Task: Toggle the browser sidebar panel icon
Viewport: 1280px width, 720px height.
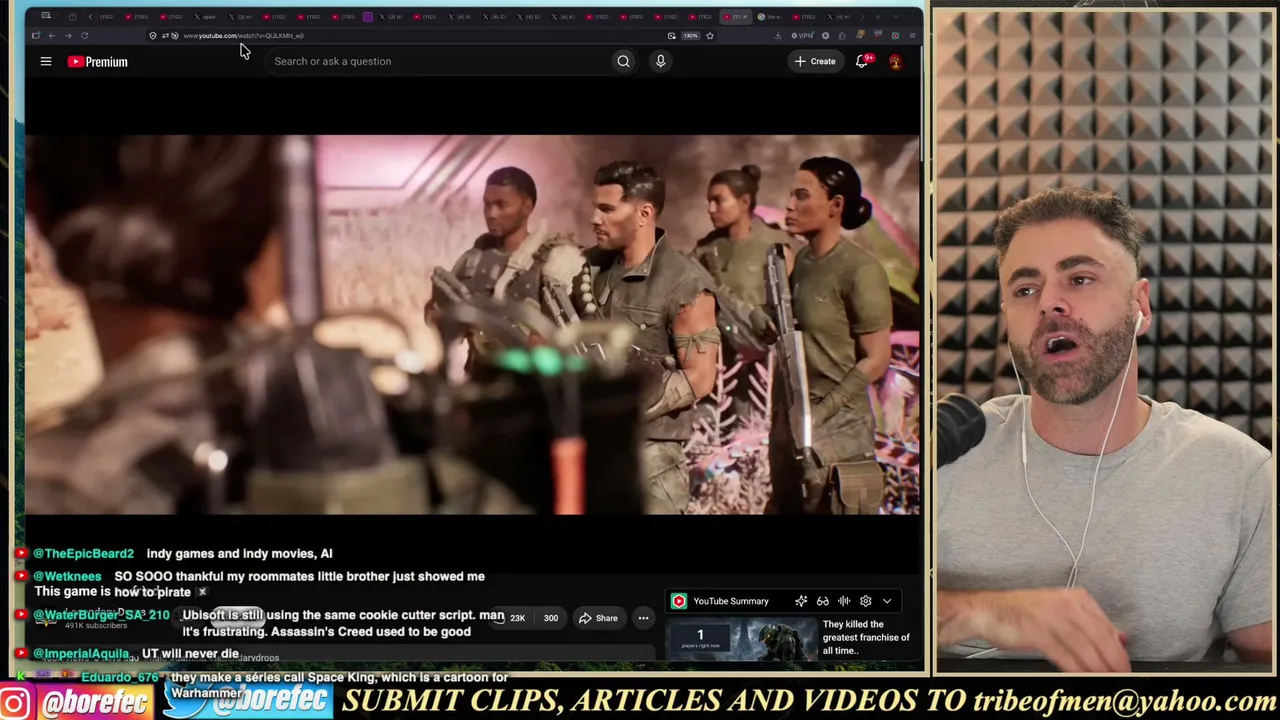Action: pos(36,36)
